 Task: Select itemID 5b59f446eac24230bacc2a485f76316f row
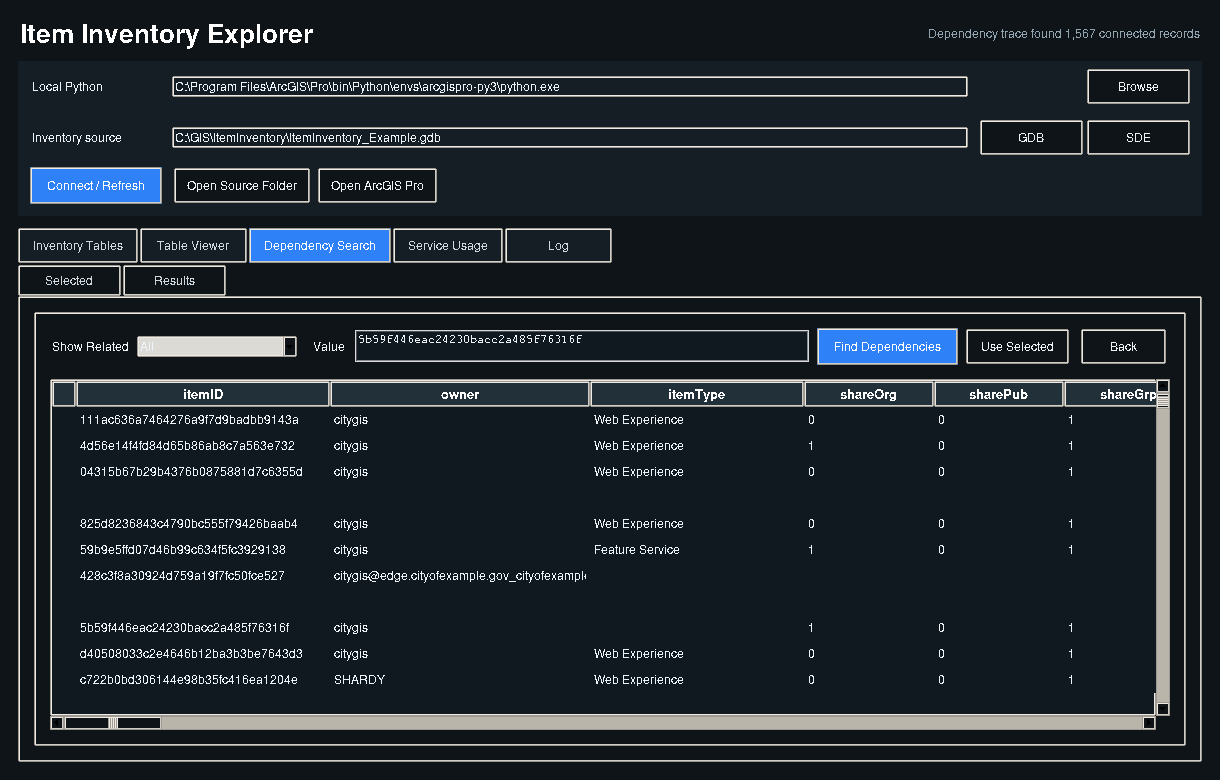604,628
